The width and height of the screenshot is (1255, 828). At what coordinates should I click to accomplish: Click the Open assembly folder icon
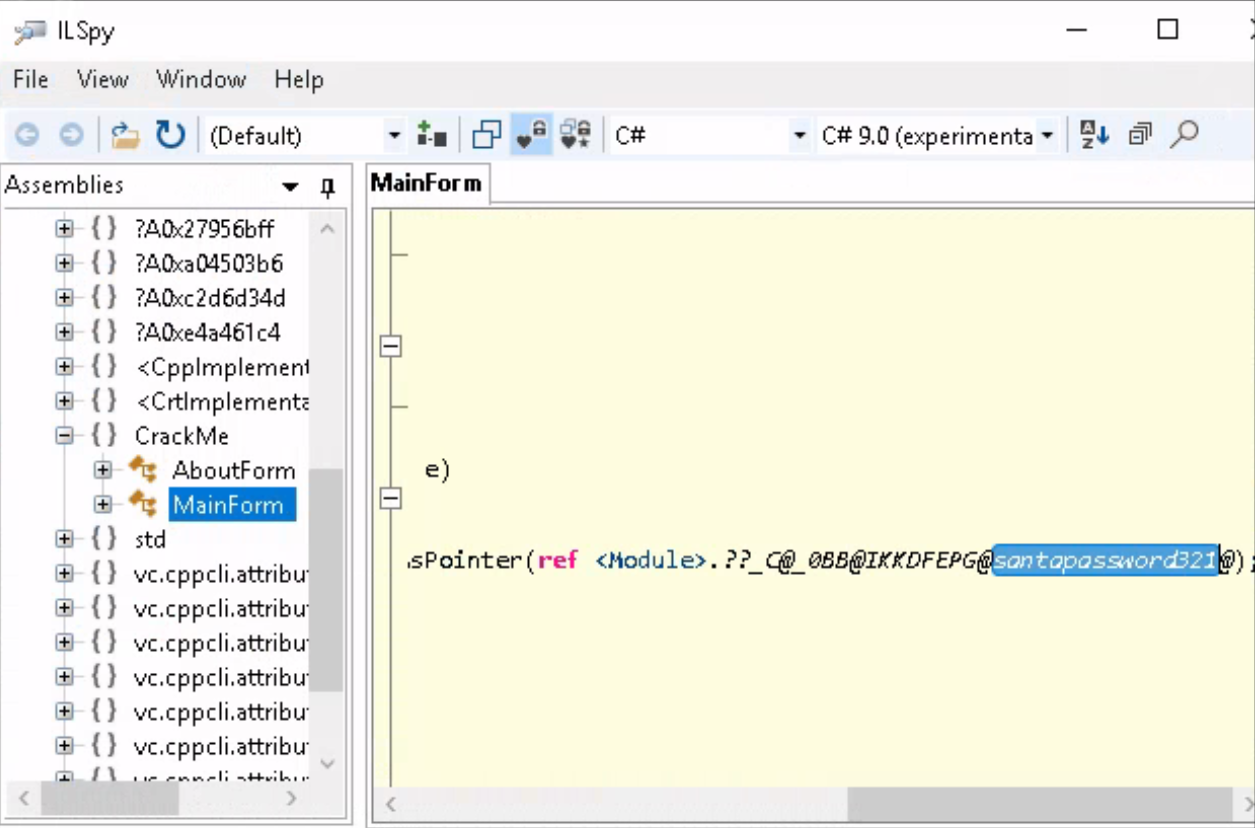tap(125, 135)
